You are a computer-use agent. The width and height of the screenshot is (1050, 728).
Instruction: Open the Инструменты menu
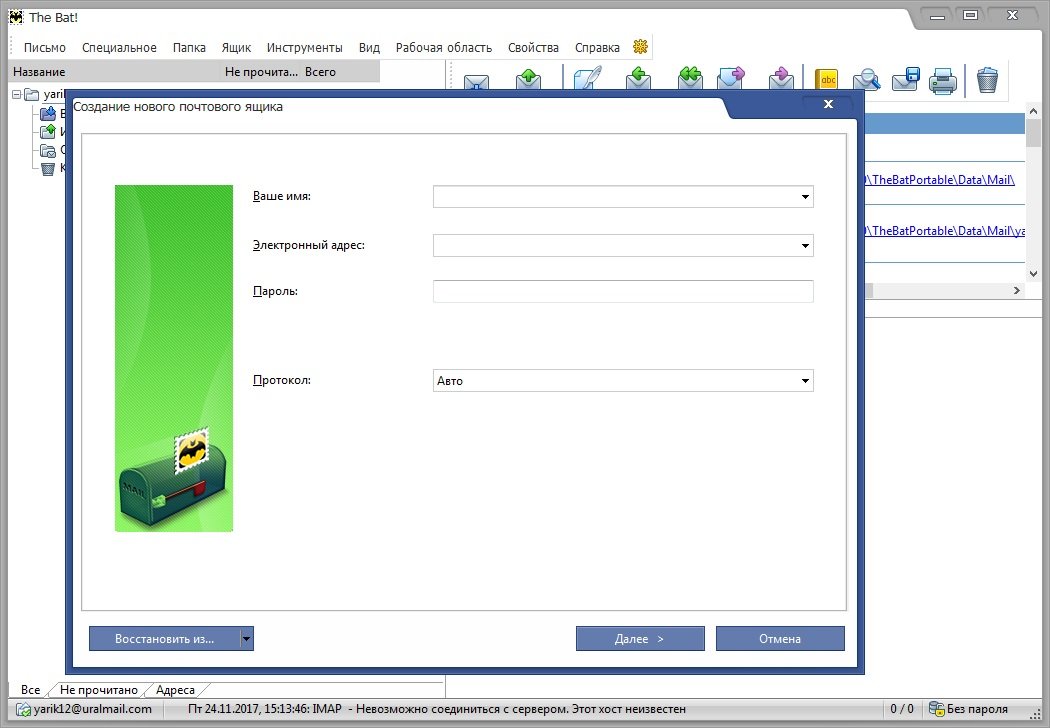(304, 47)
